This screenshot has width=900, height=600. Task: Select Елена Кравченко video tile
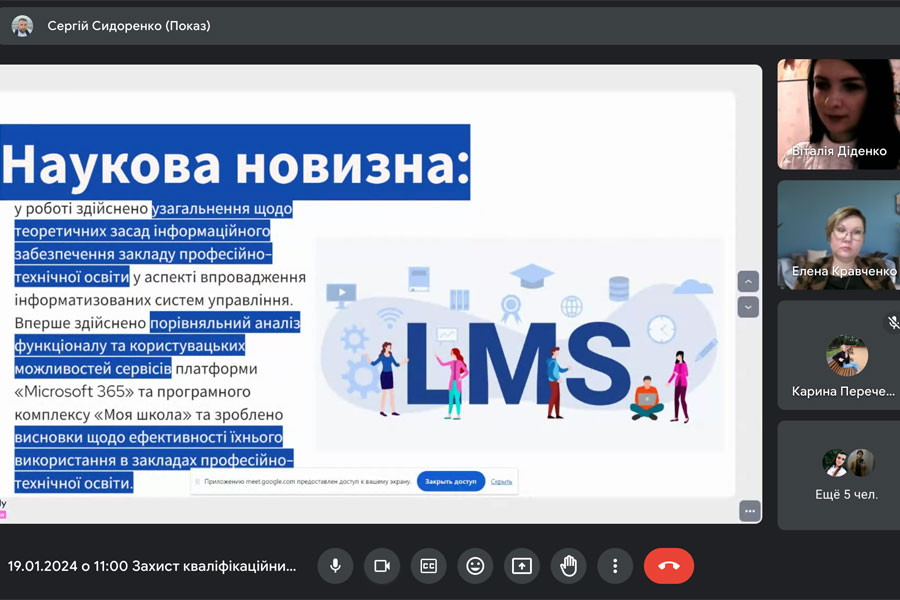pos(839,235)
